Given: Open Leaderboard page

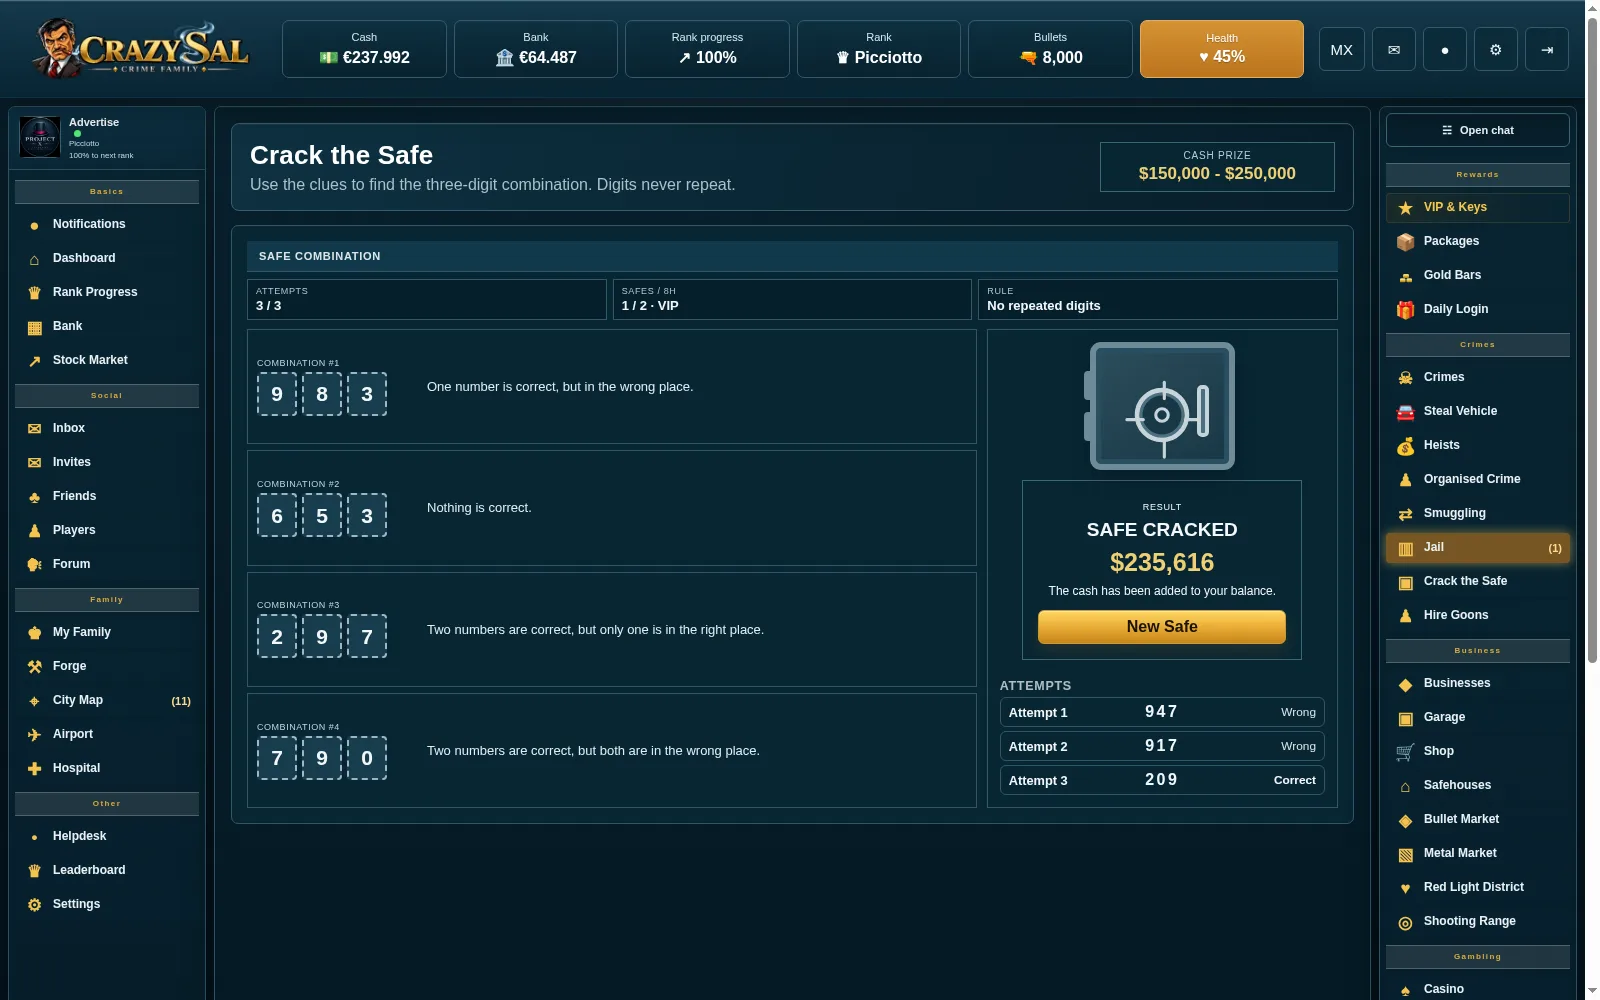Looking at the screenshot, I should (x=107, y=870).
